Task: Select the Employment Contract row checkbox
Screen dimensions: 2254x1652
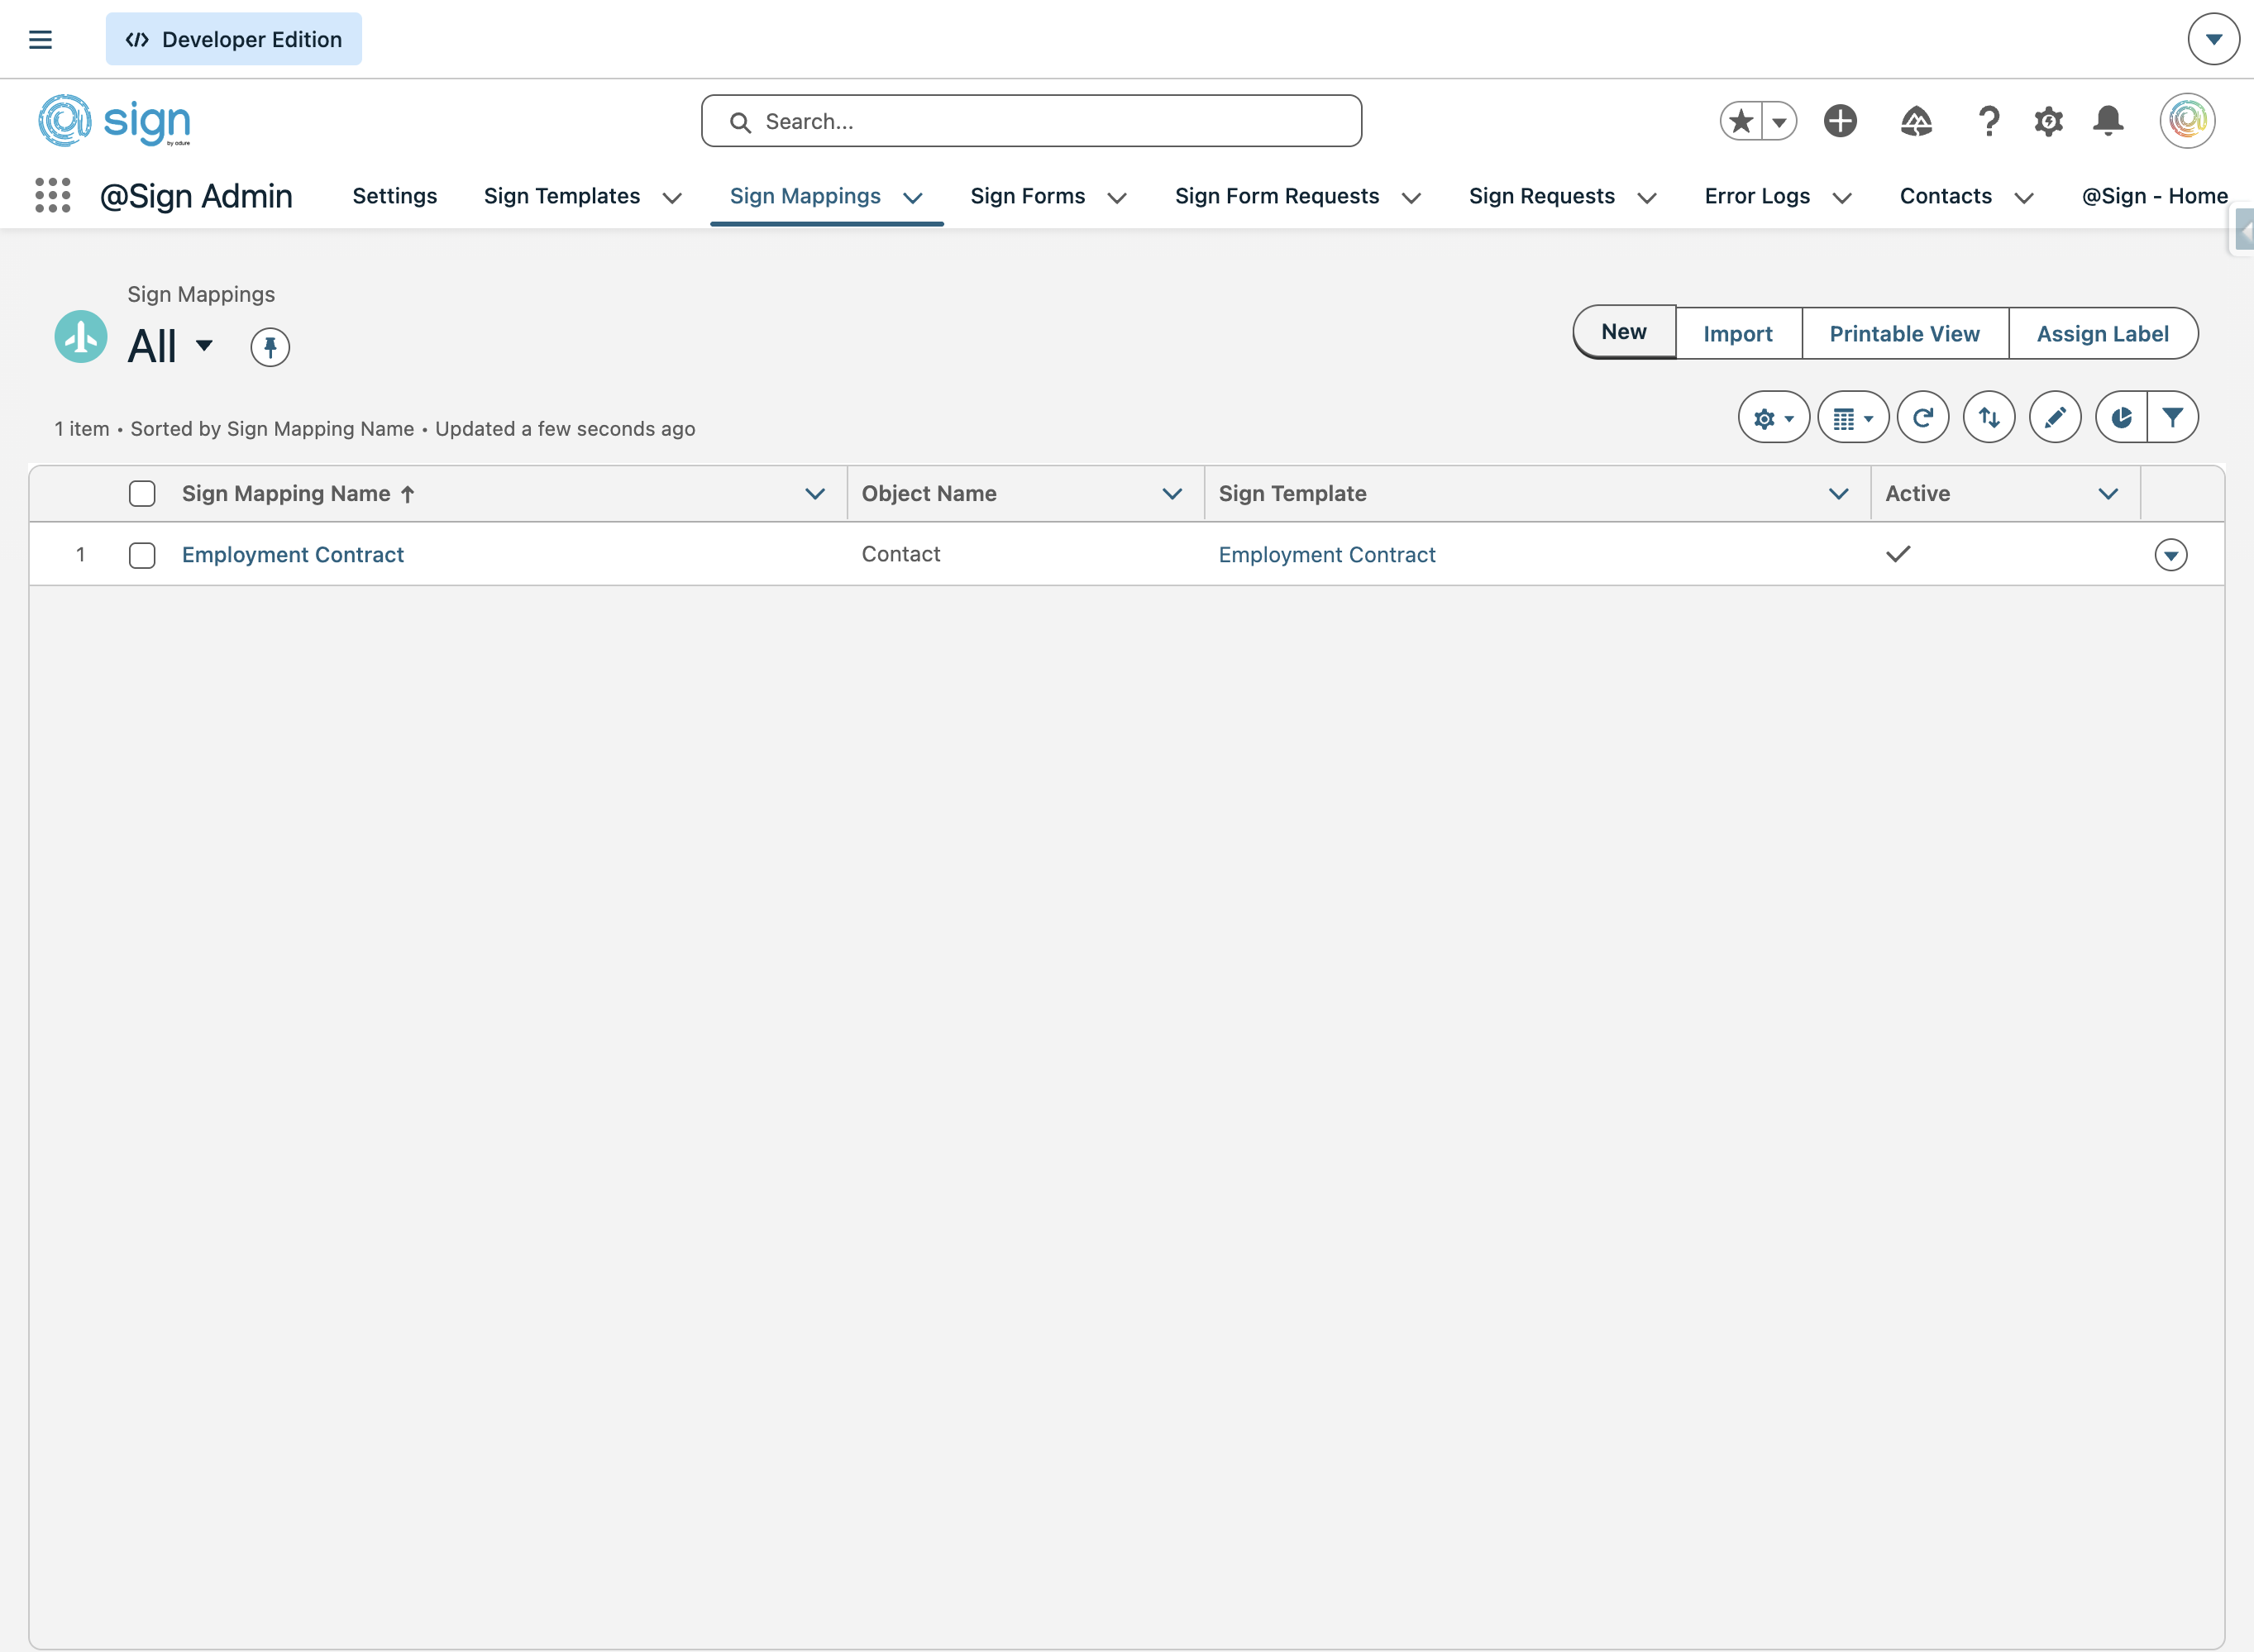Action: [x=142, y=555]
